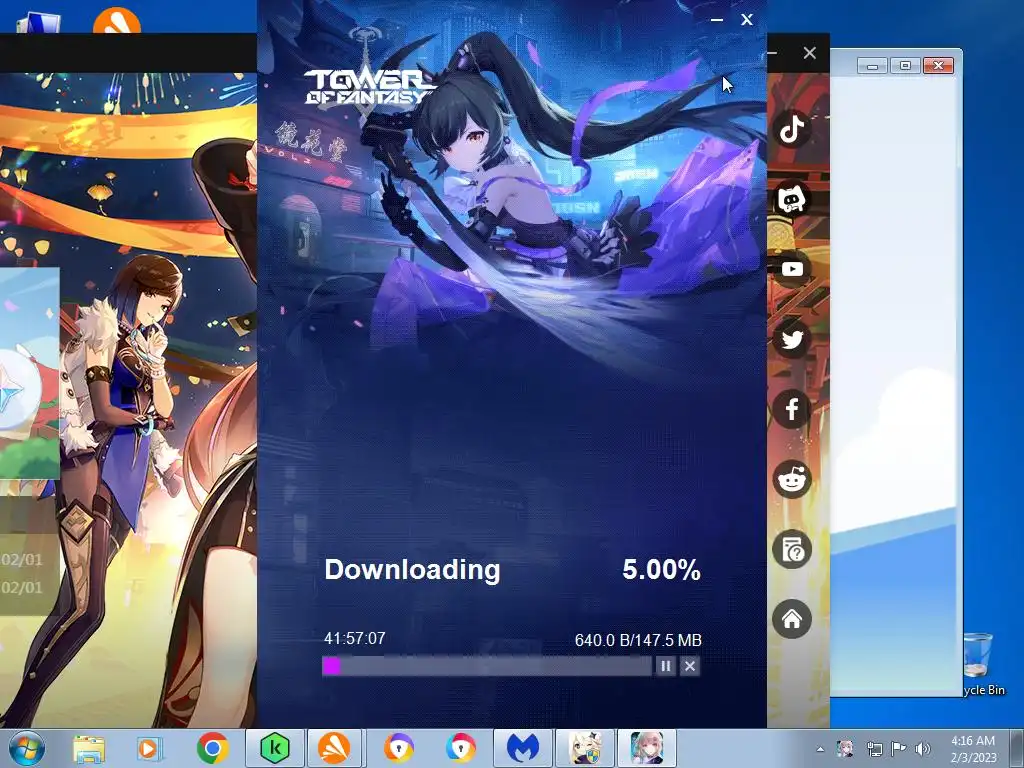The image size is (1024, 768).
Task: Show hidden icons in the system tray
Action: [x=820, y=750]
